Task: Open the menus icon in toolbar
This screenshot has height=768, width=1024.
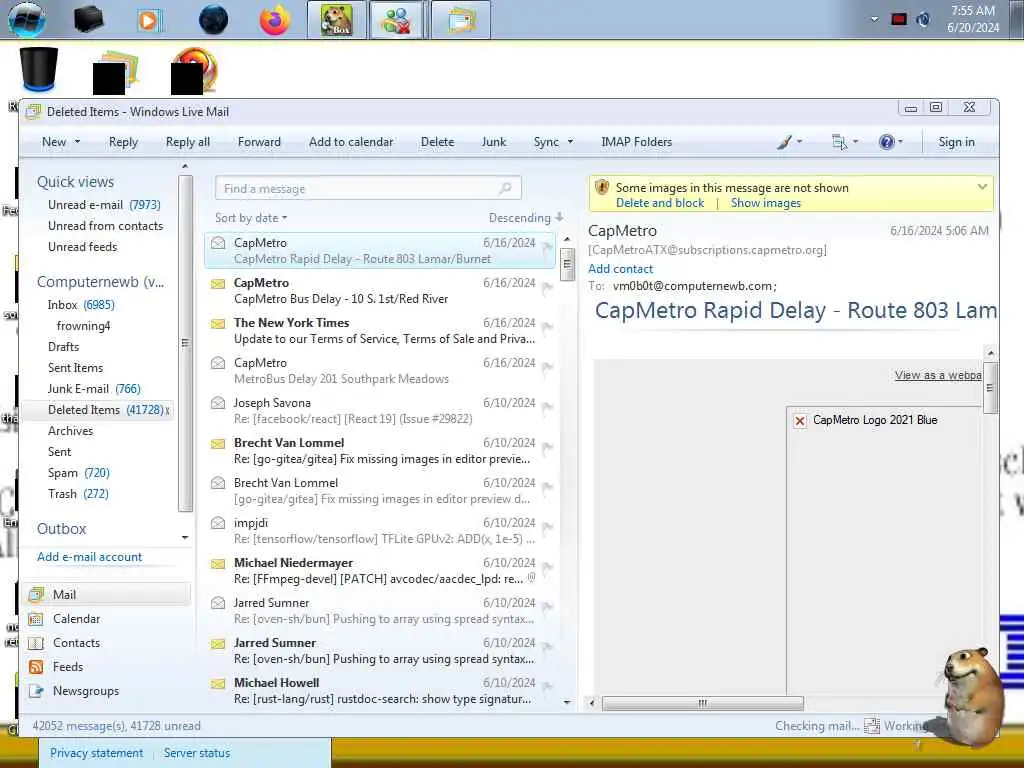Action: tap(839, 142)
